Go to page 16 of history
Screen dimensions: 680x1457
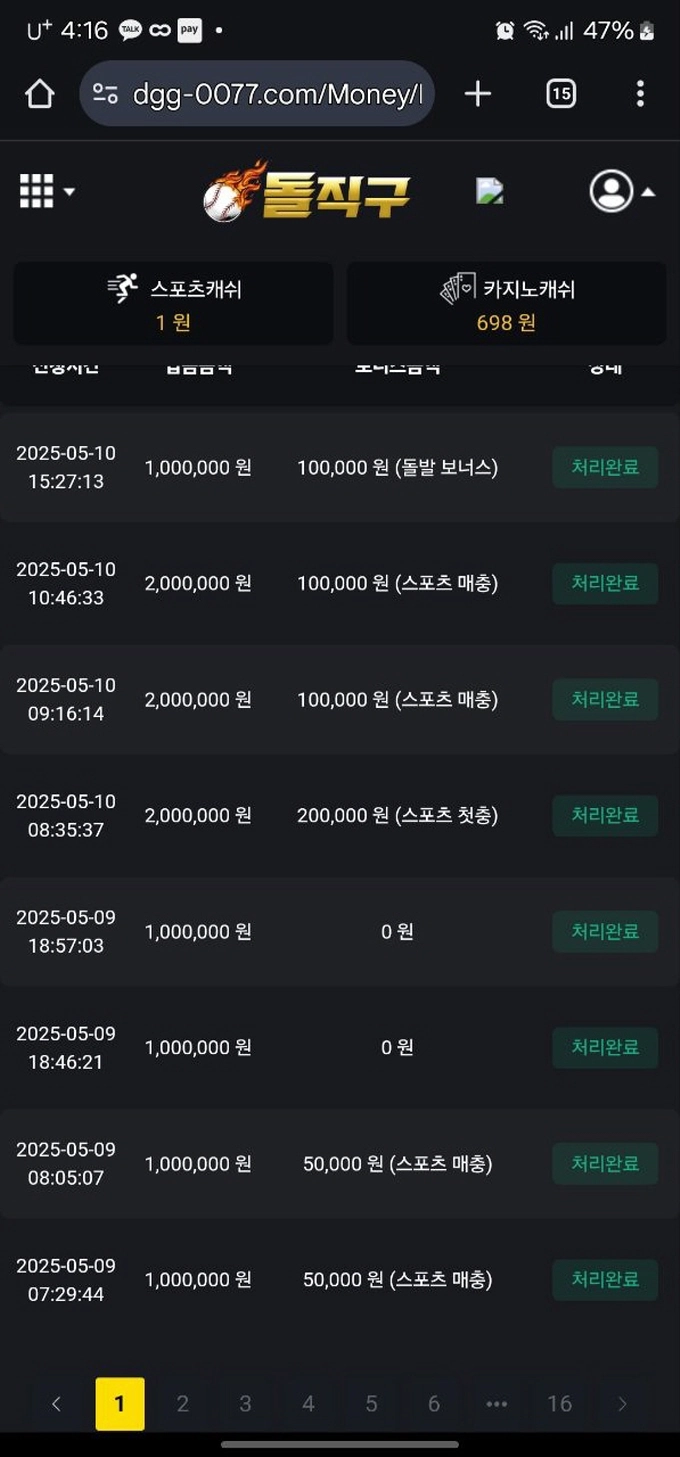(559, 1404)
